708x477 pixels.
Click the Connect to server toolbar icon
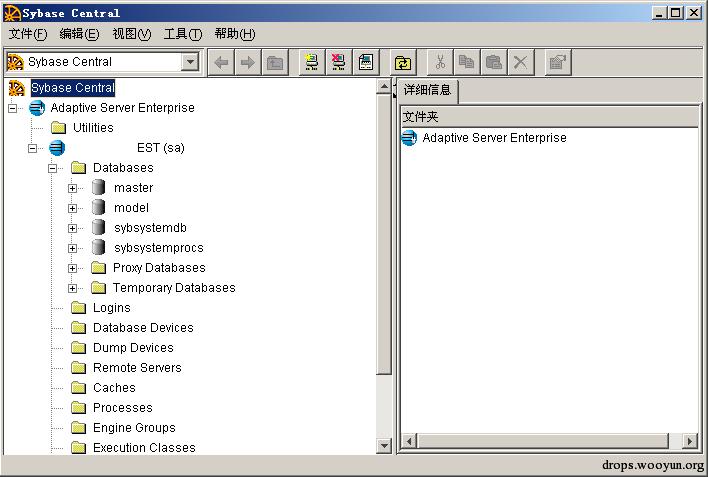point(312,62)
